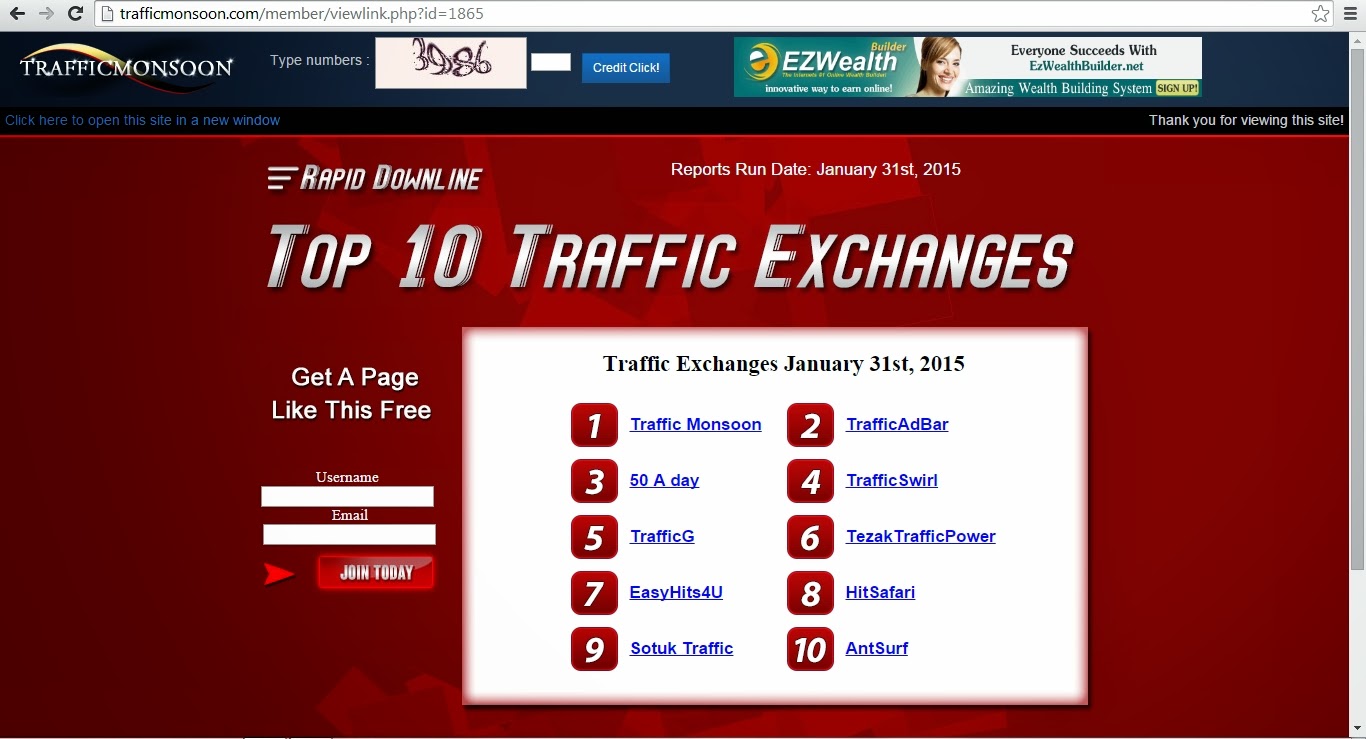Open the TrafficAdBar link
The width and height of the screenshot is (1366, 739).
click(897, 425)
